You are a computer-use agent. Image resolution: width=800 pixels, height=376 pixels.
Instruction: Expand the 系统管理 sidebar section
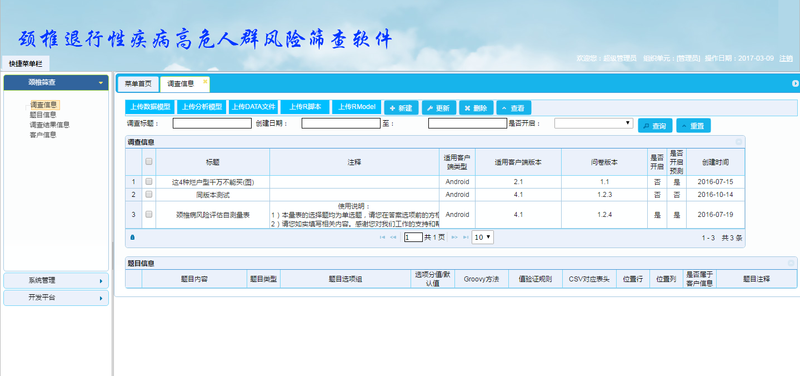(x=56, y=281)
